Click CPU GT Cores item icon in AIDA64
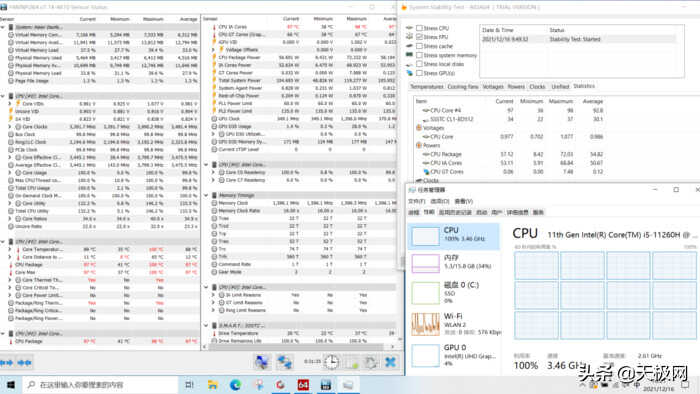The height and width of the screenshot is (394, 700). point(426,171)
